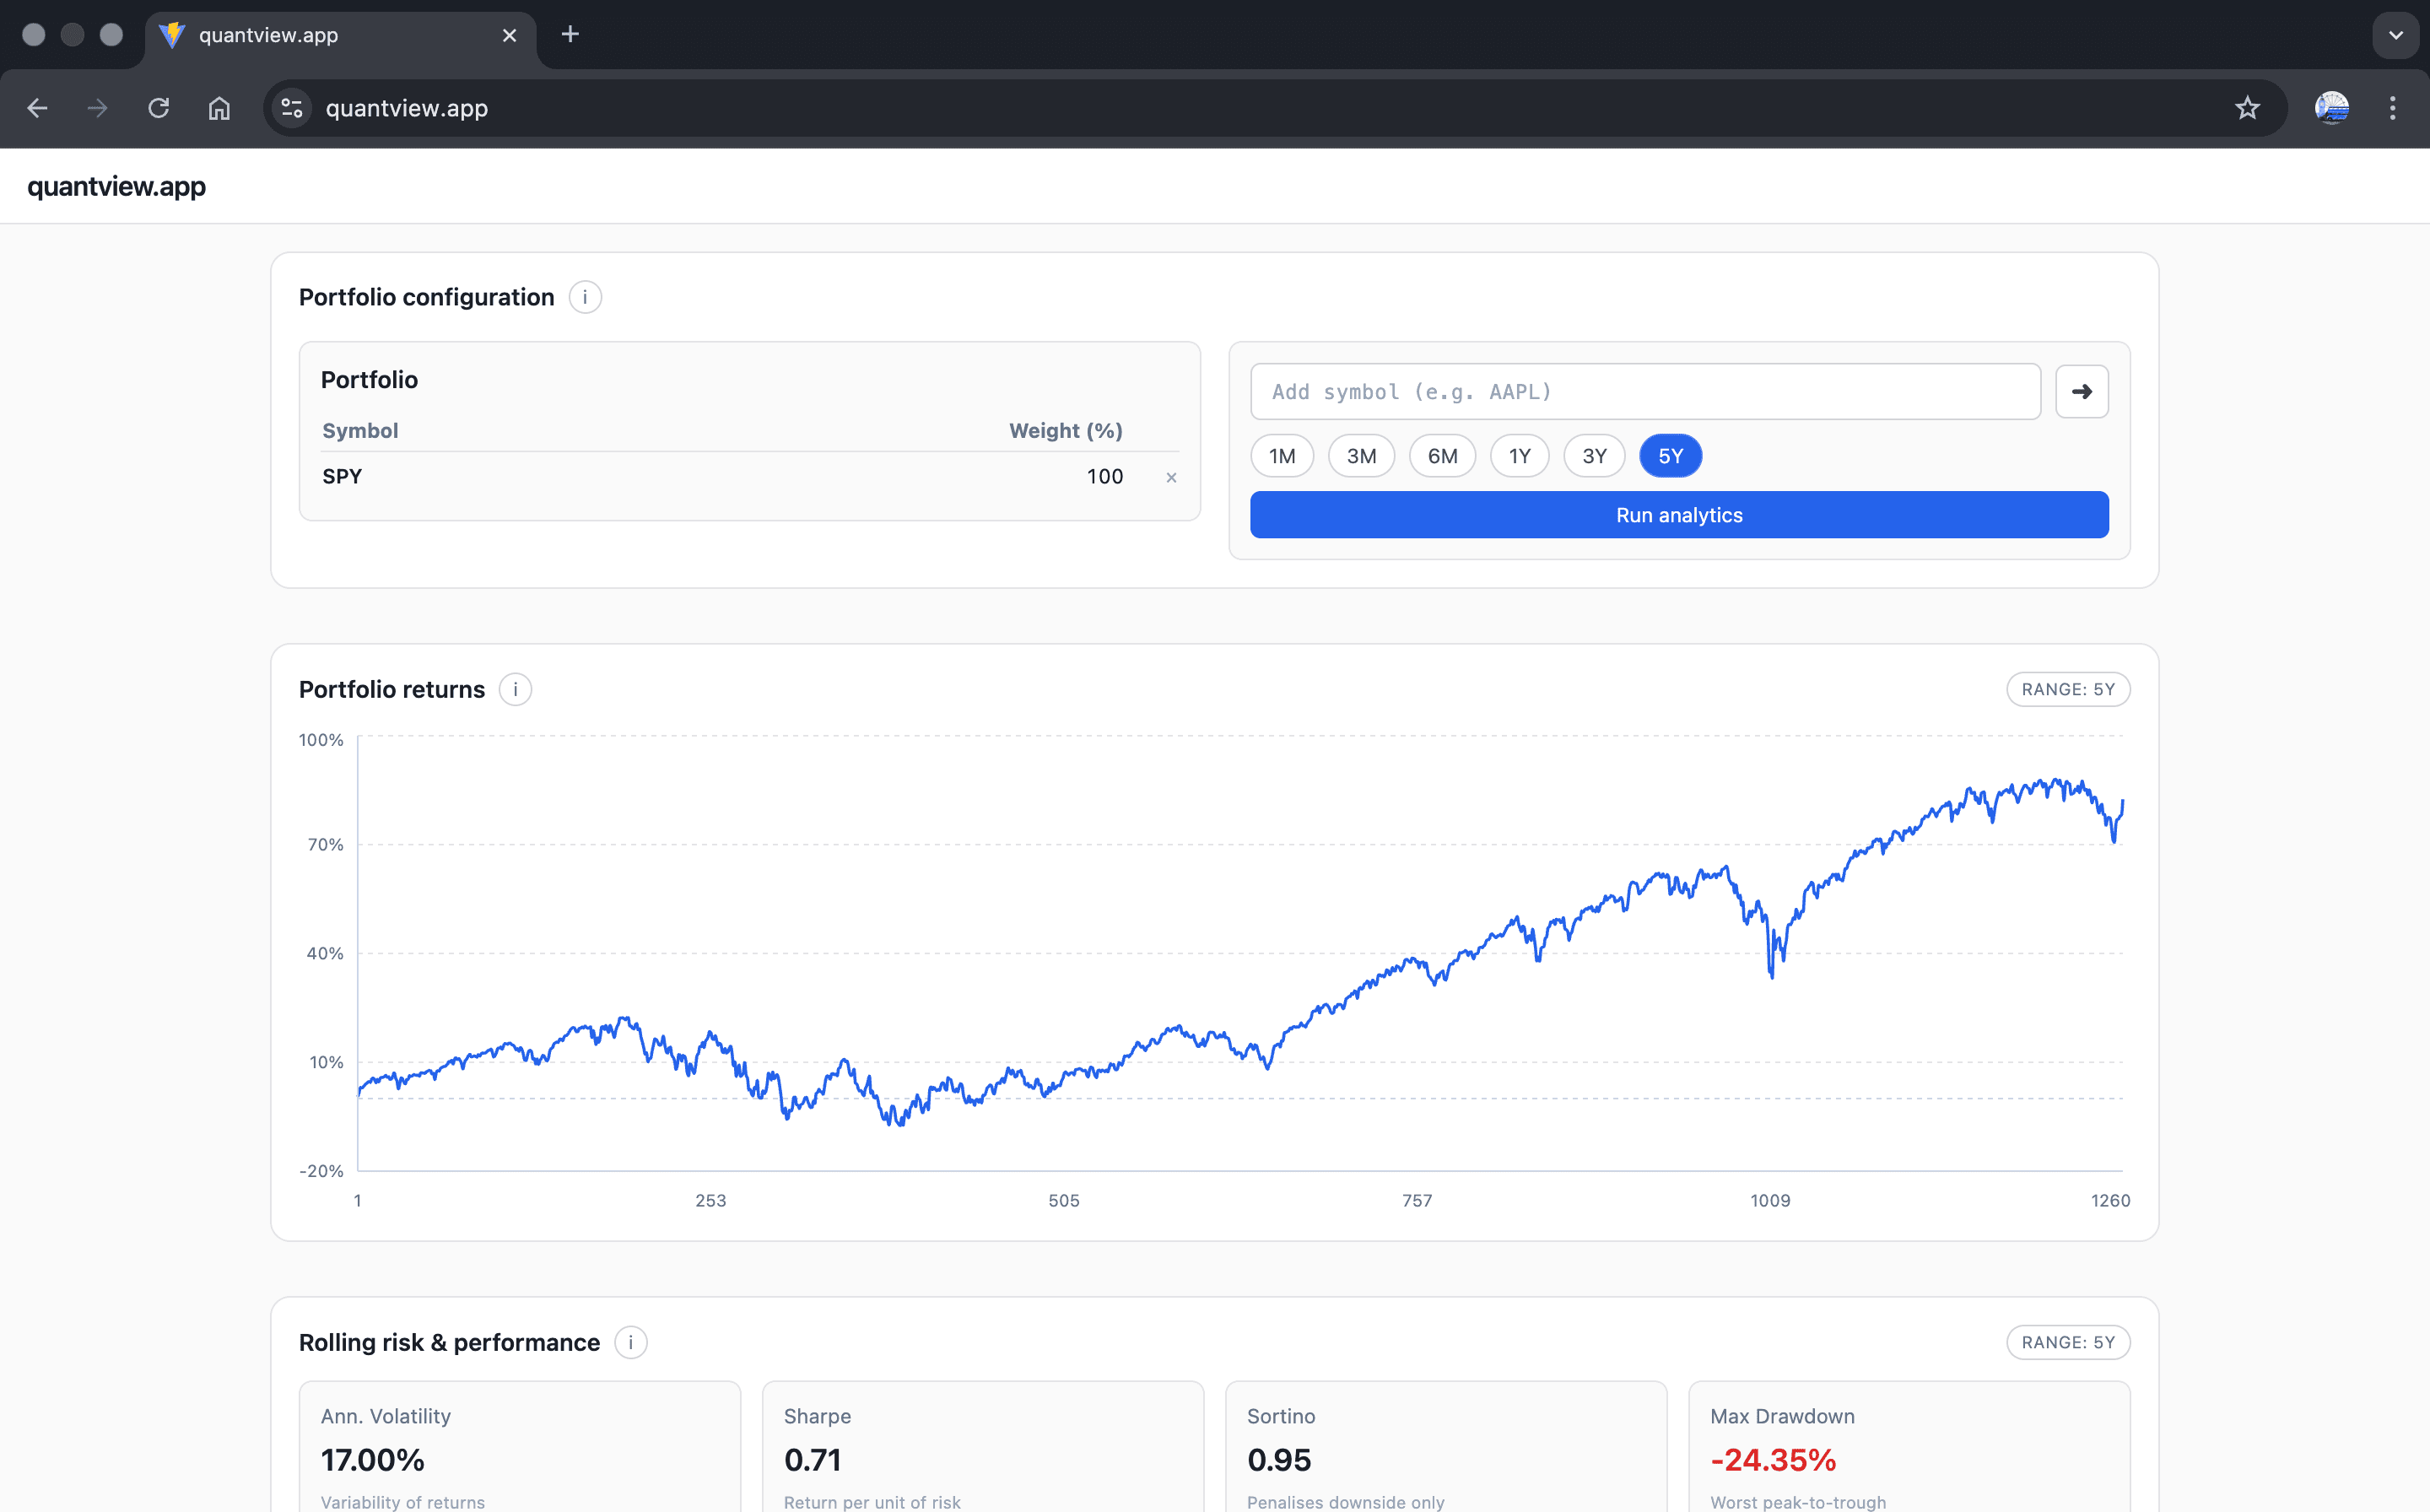Click the Ann. Volatility 17.00% value
2430x1512 pixels.
click(x=373, y=1460)
